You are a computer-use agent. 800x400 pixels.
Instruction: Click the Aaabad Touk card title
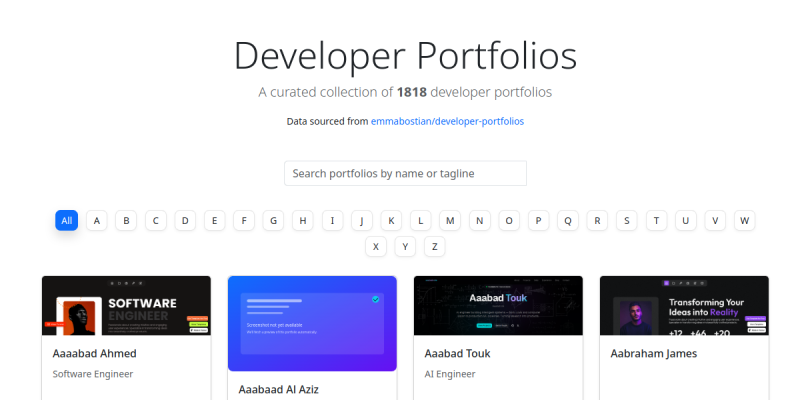coord(457,354)
